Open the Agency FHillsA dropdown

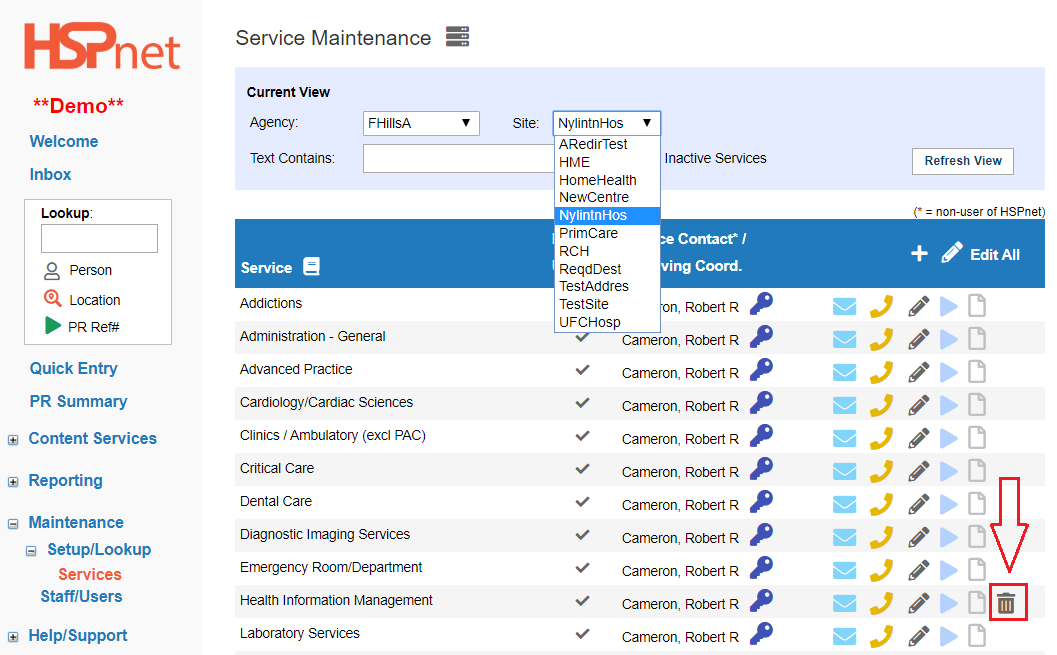(421, 123)
